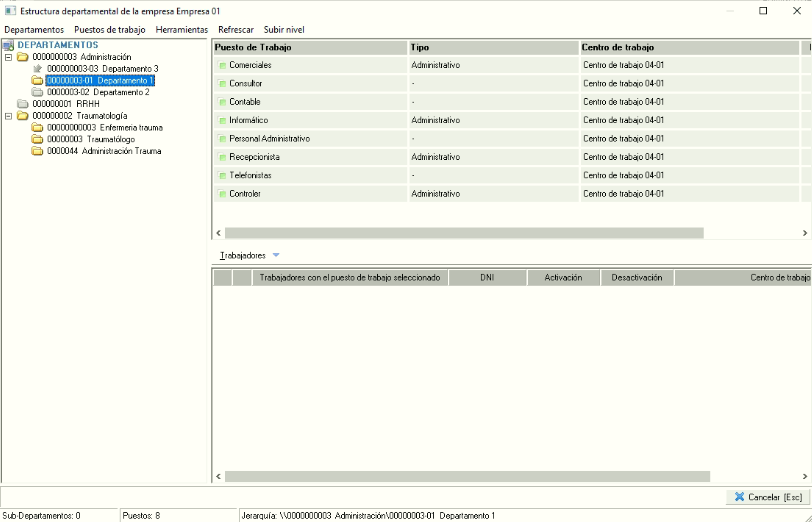The image size is (812, 522).
Task: Click the green icon beside Recepcionista
Action: [222, 157]
